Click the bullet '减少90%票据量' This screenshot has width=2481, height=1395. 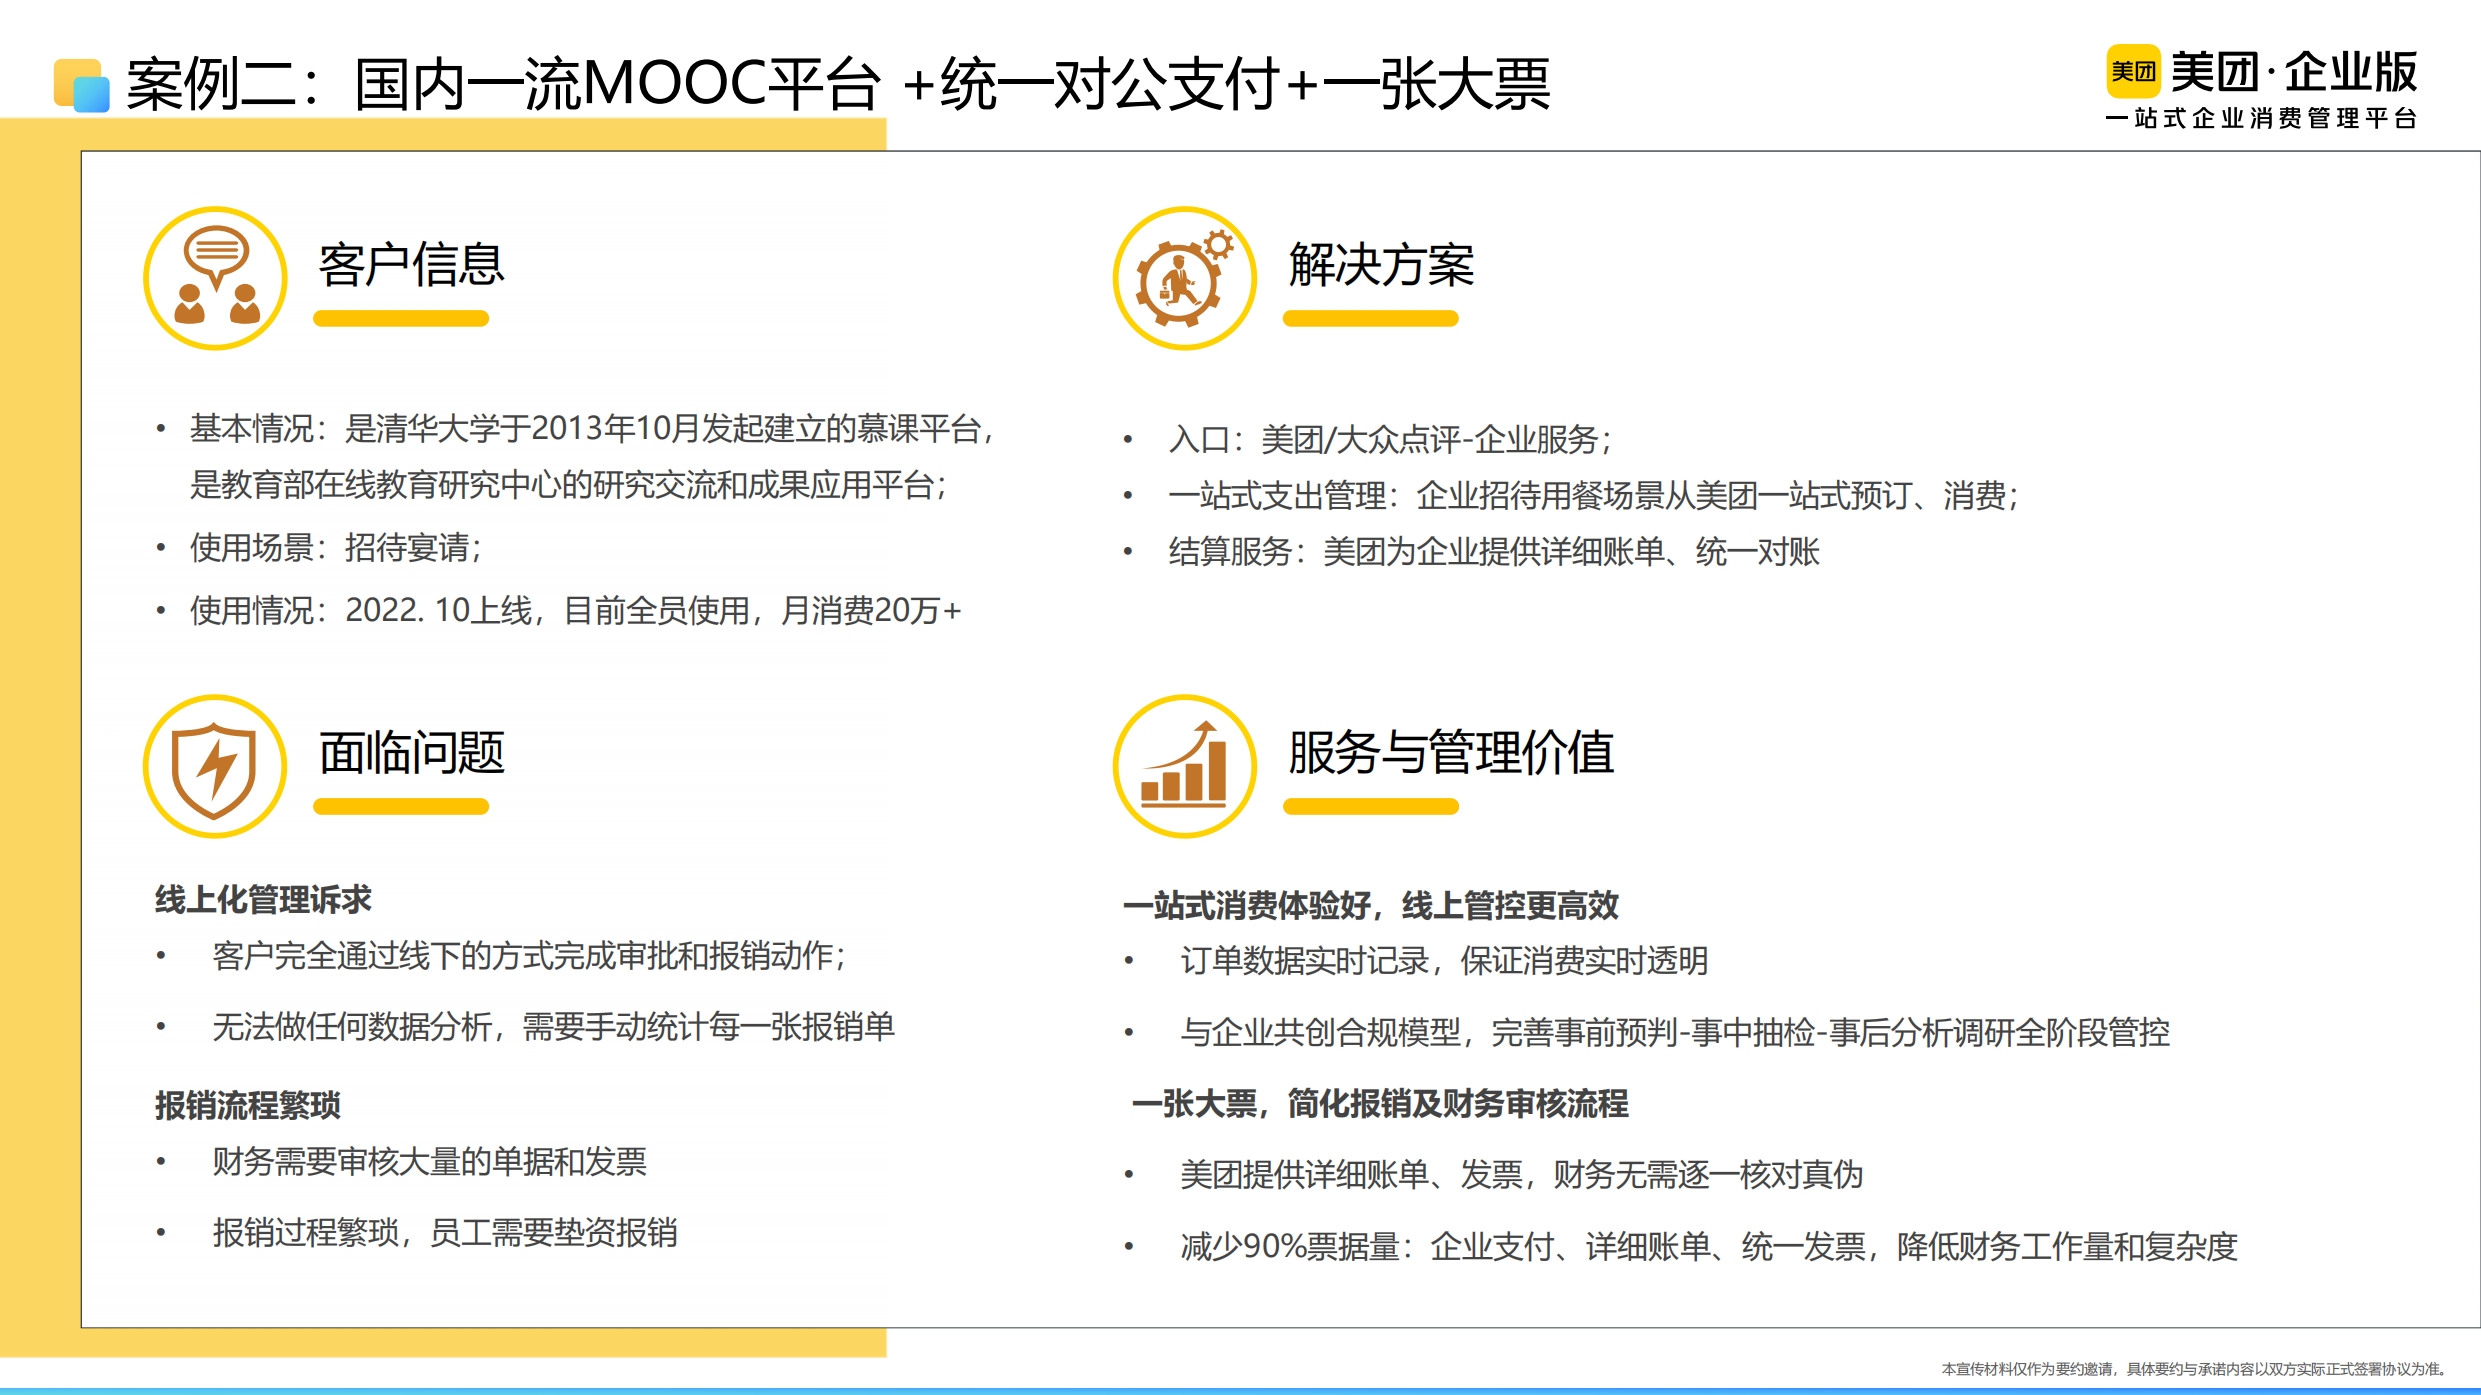(1708, 1247)
